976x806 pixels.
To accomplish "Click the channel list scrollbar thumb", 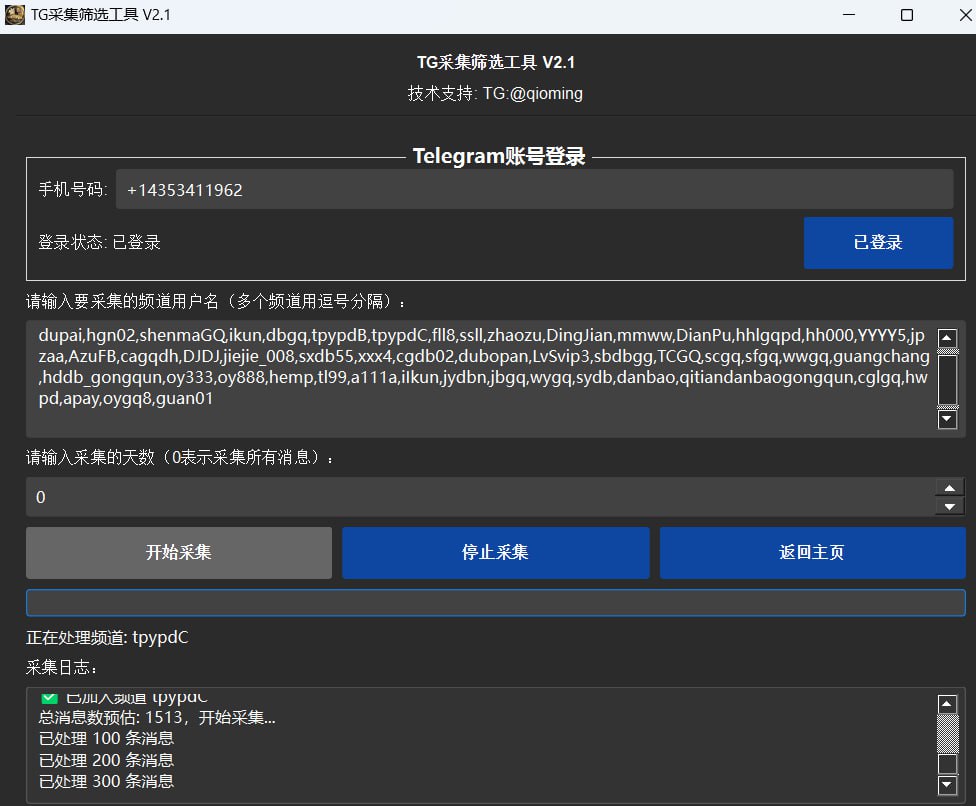I will coord(948,379).
